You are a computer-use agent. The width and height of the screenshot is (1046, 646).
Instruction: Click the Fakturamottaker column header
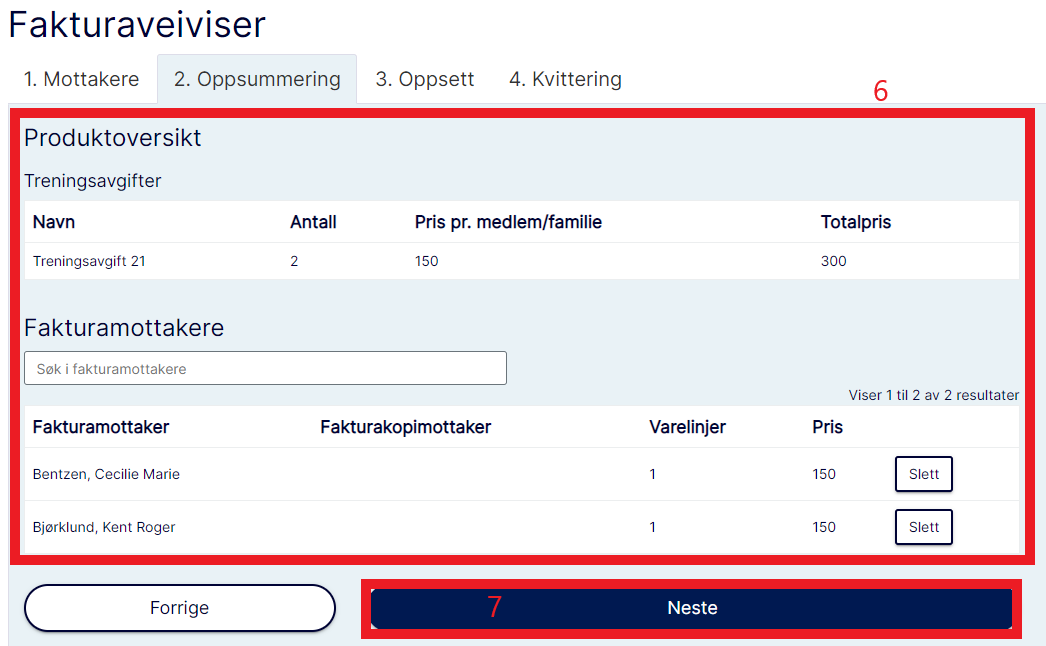click(x=101, y=427)
